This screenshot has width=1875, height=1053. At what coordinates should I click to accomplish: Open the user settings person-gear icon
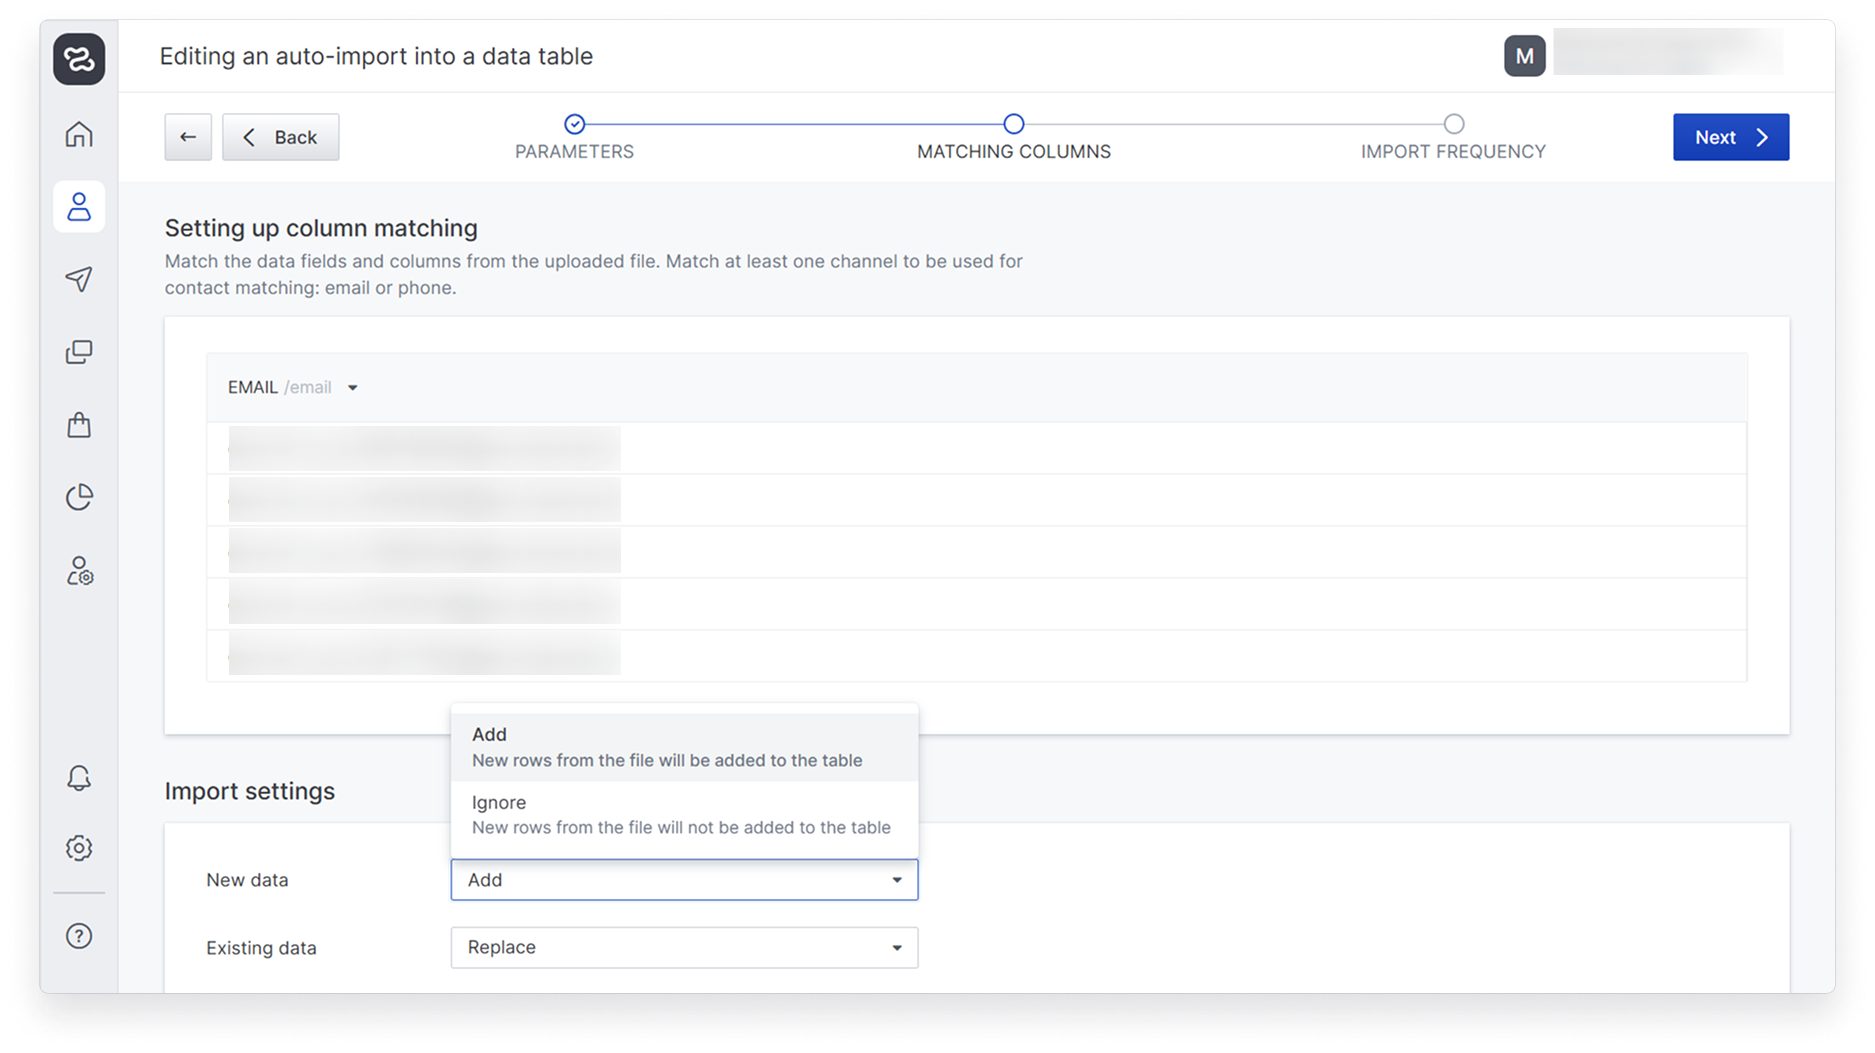coord(79,571)
